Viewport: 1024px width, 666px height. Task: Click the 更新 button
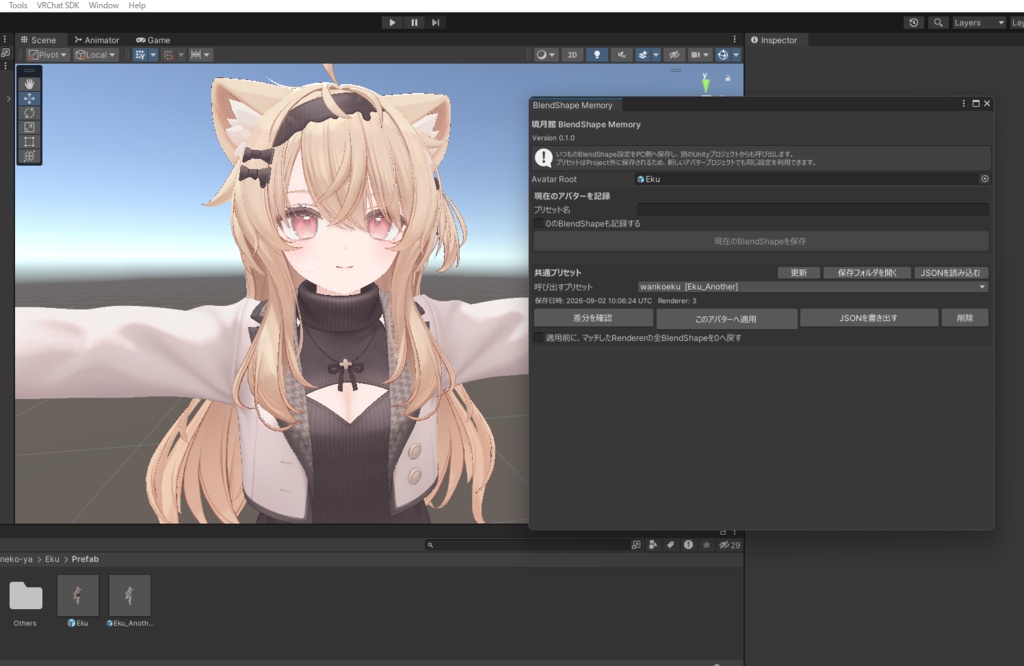(x=799, y=273)
